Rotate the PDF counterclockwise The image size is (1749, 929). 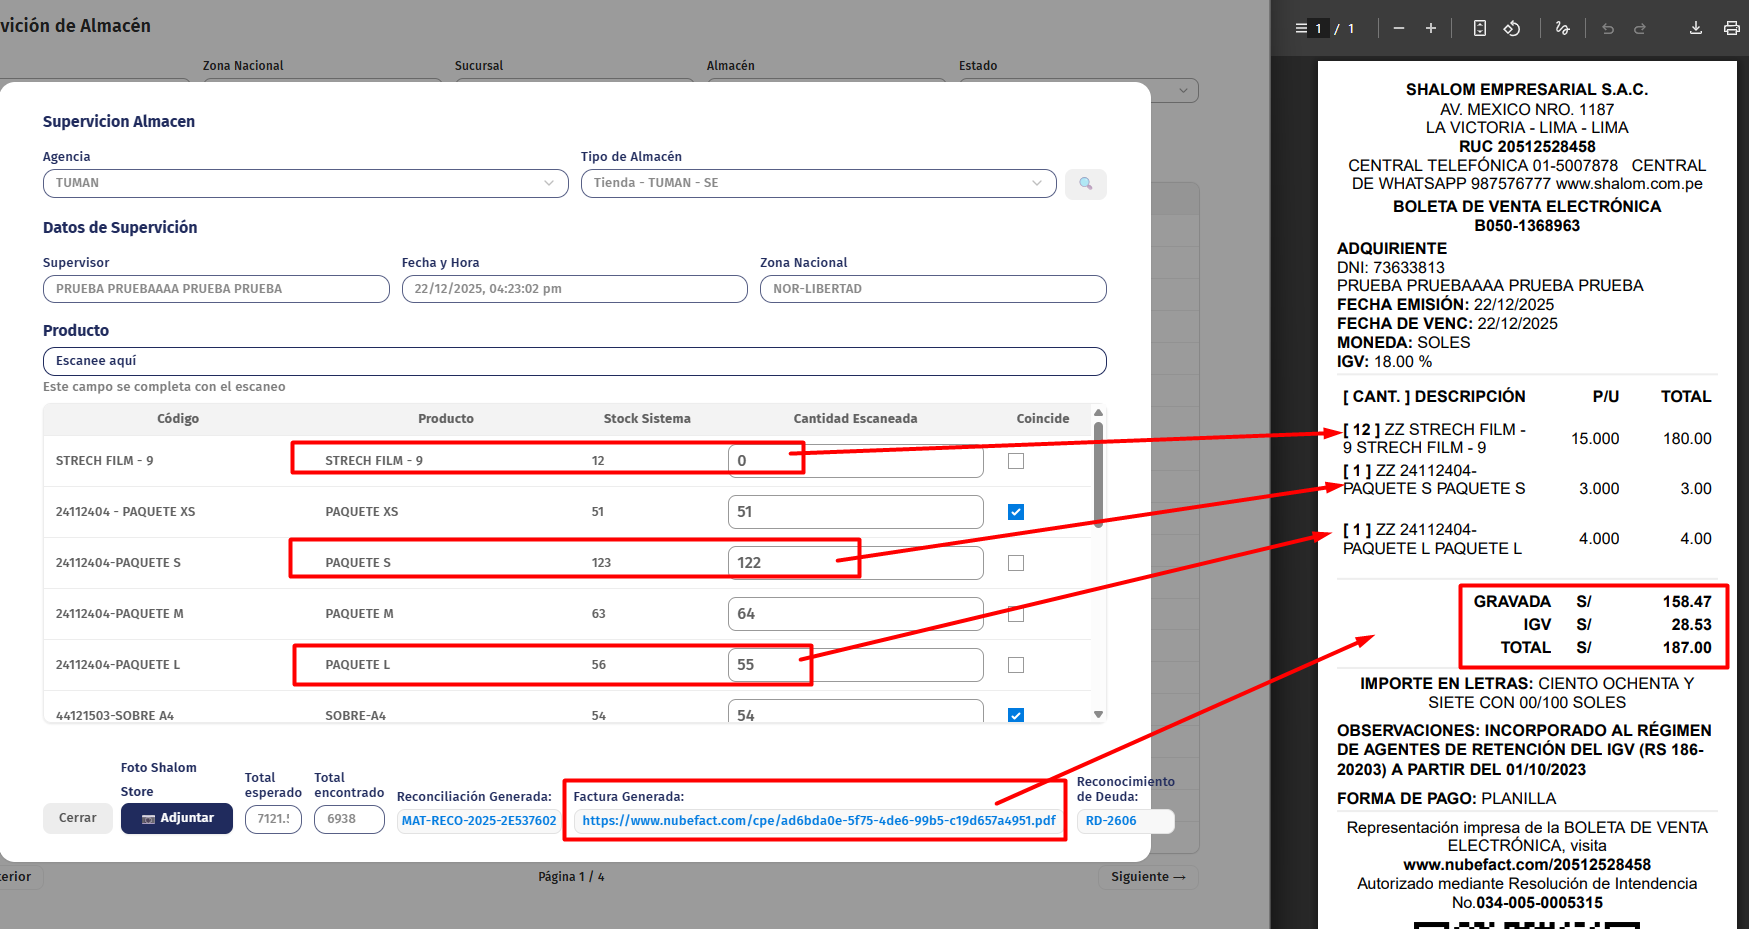click(1512, 29)
